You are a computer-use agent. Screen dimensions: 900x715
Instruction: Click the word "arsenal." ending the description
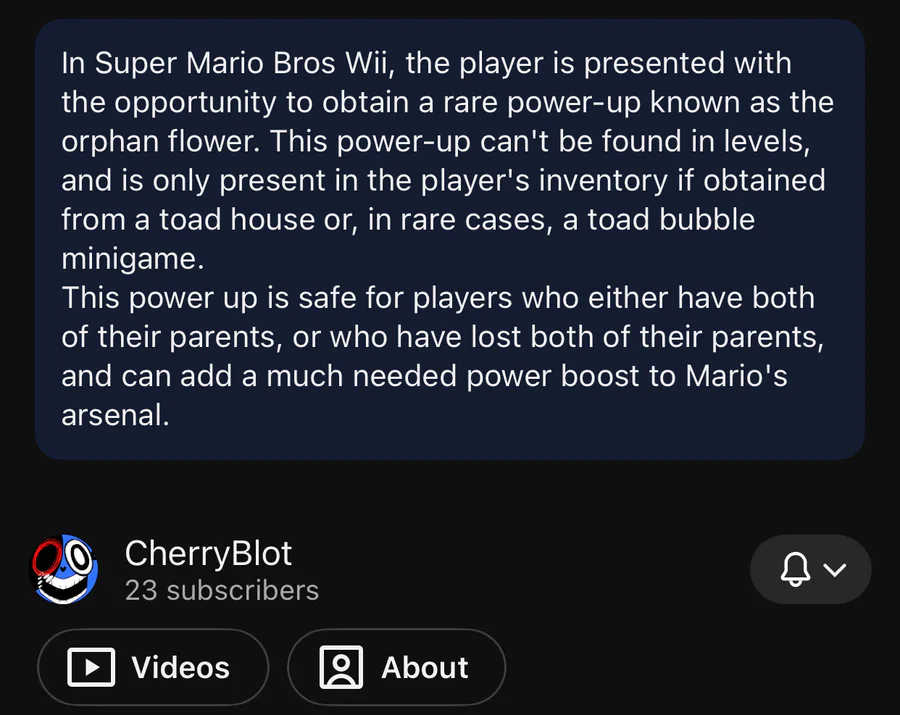pos(115,415)
